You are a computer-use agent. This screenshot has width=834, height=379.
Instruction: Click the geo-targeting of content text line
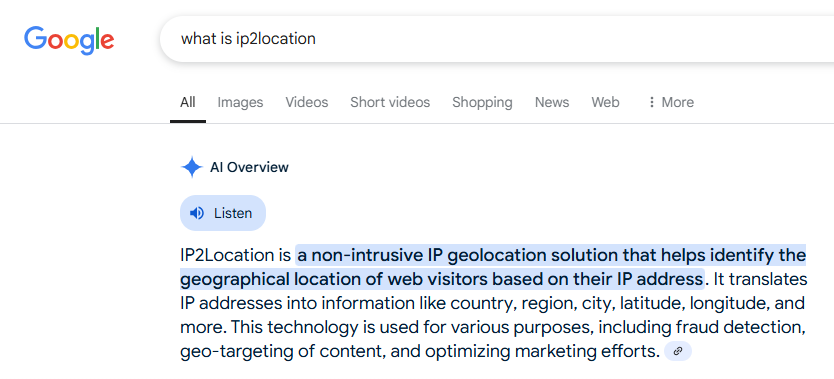click(420, 351)
